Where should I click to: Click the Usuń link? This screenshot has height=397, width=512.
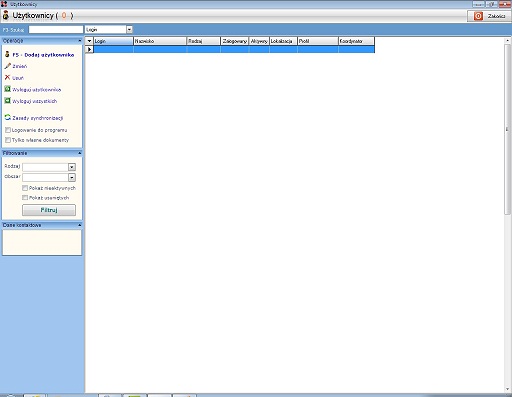18,78
